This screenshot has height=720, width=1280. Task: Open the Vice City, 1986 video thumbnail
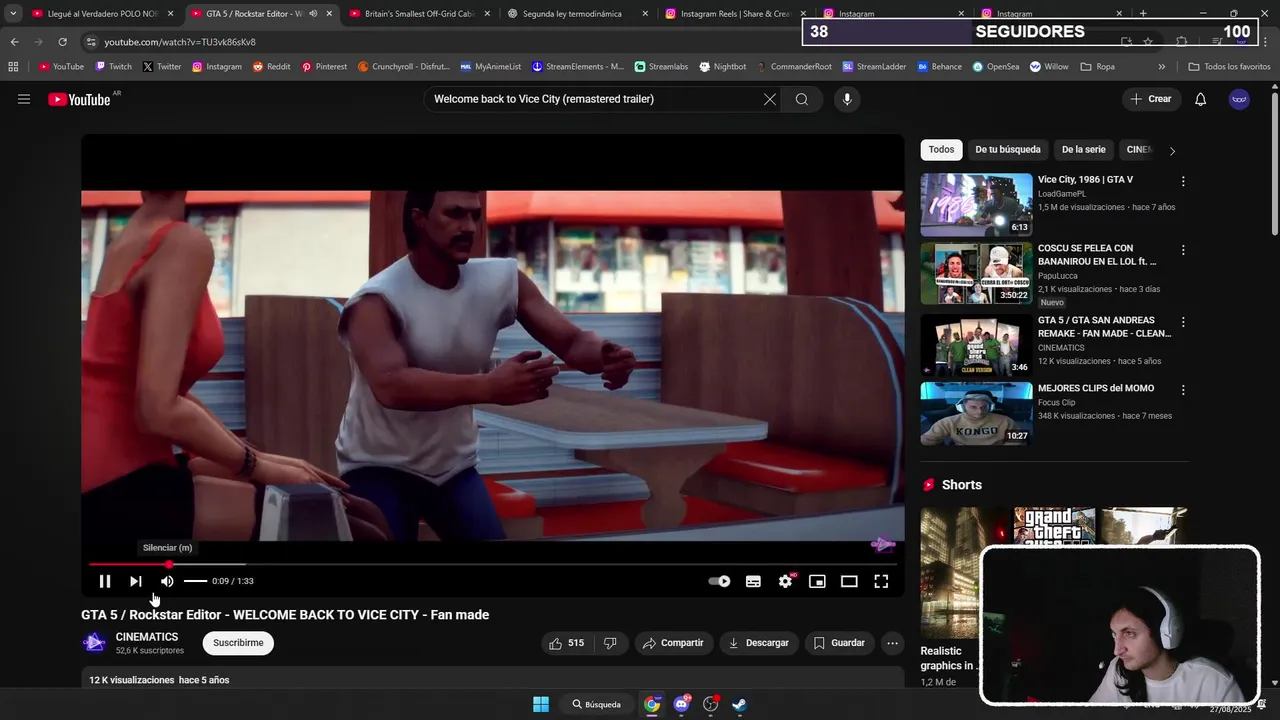976,205
